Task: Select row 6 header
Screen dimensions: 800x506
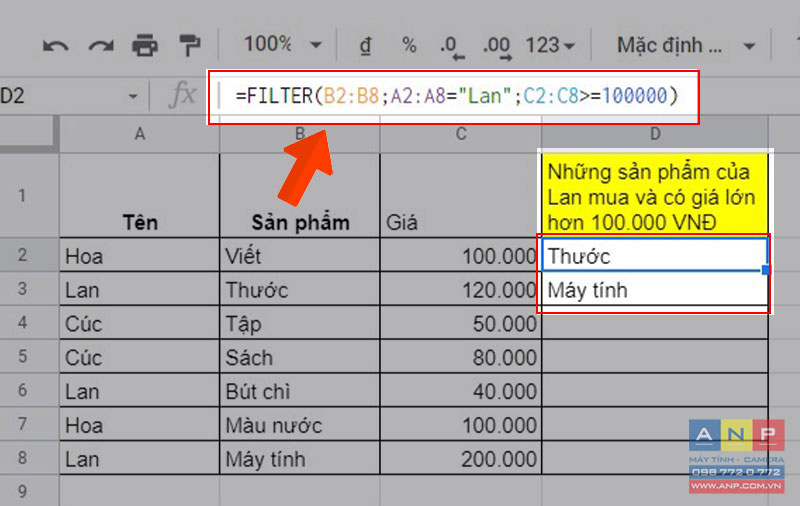Action: point(30,390)
